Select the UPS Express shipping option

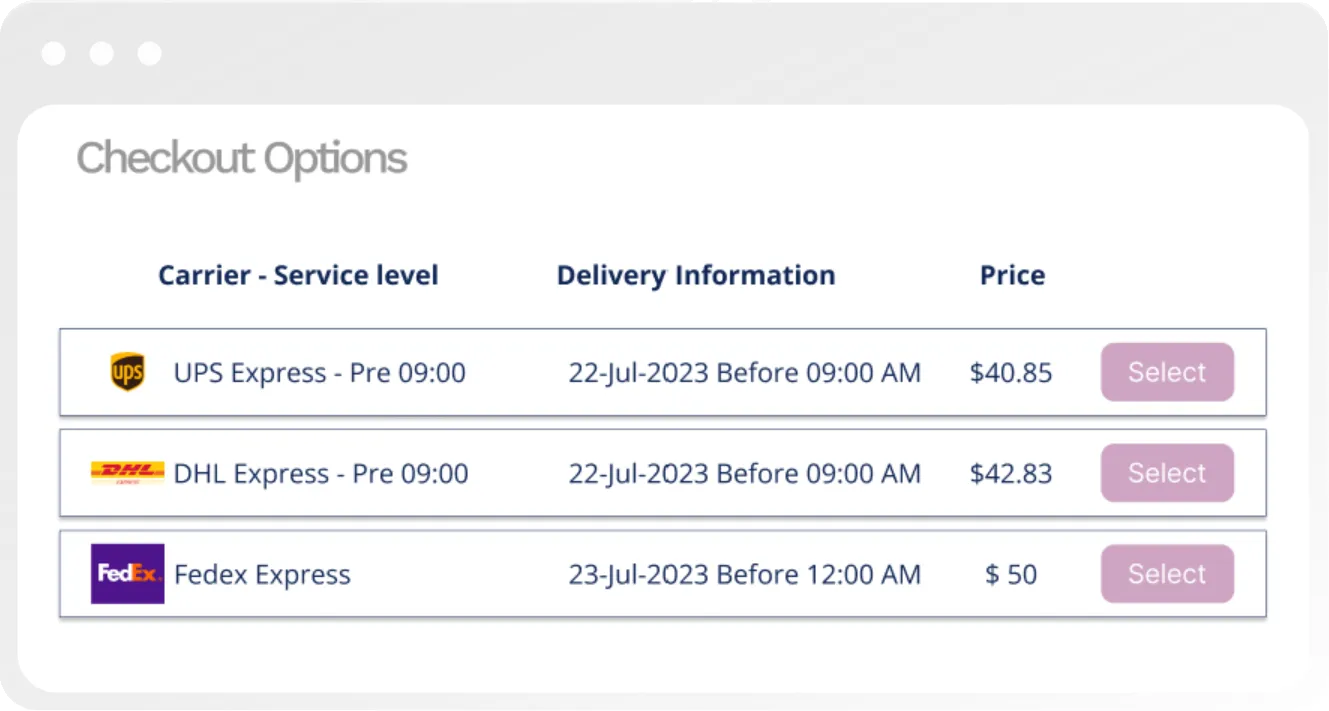[1167, 372]
